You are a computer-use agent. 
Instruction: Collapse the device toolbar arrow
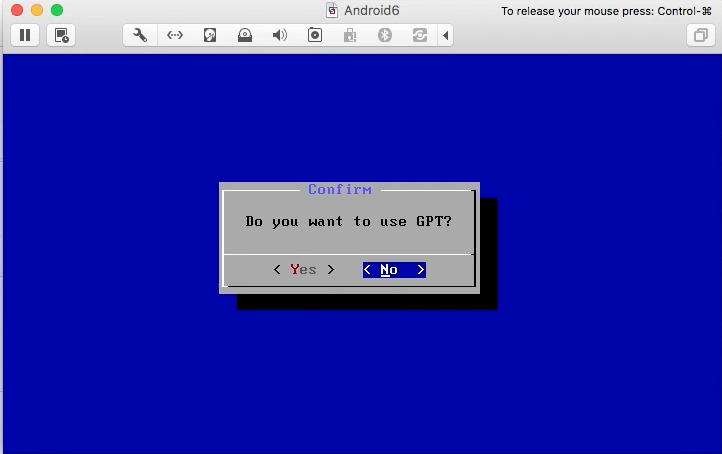tap(446, 35)
